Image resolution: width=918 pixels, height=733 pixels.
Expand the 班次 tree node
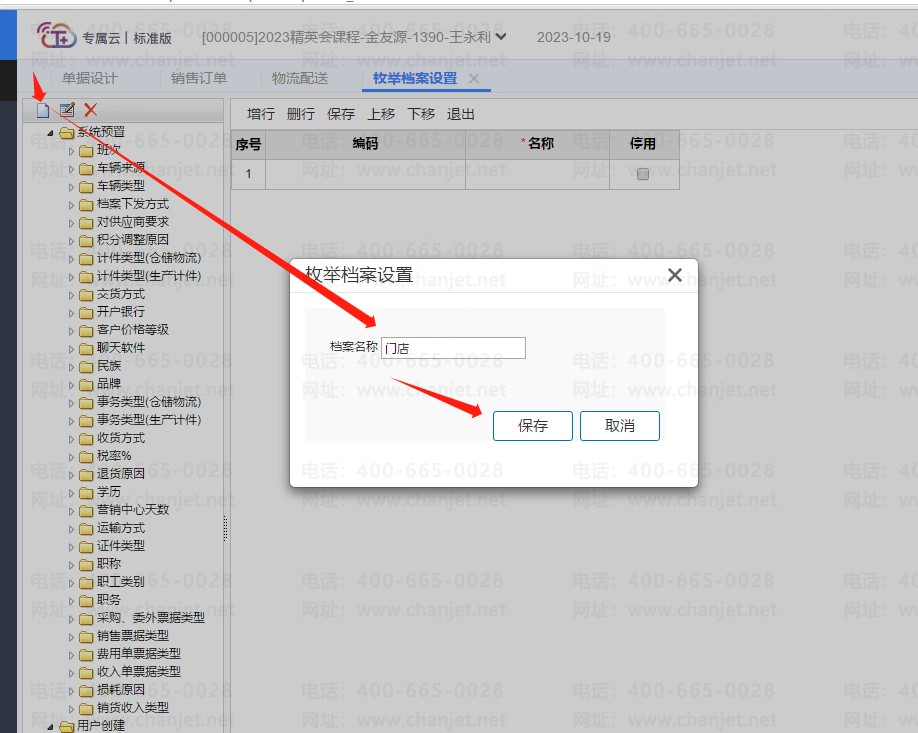71,151
